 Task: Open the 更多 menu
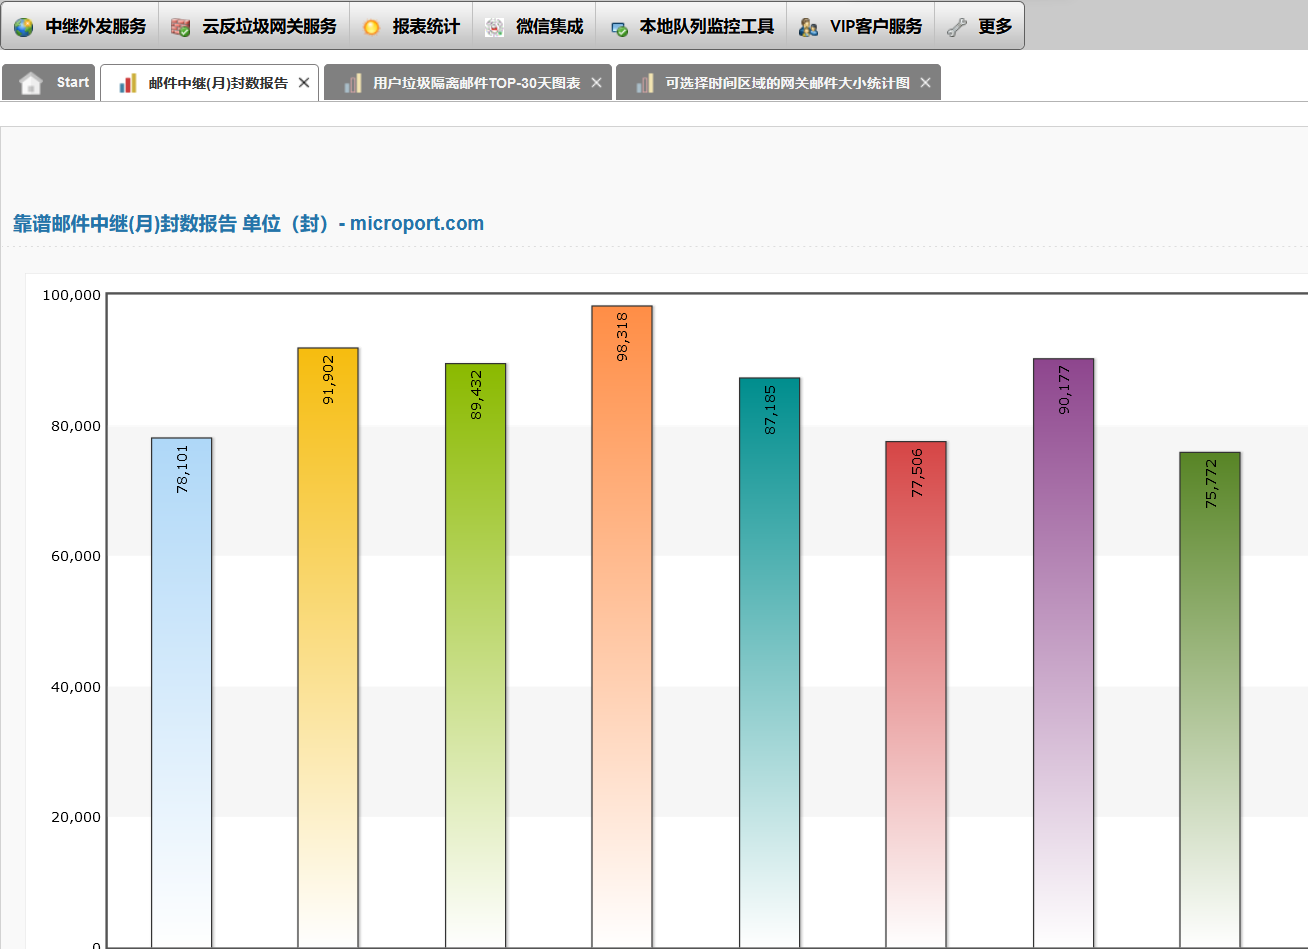tap(995, 27)
